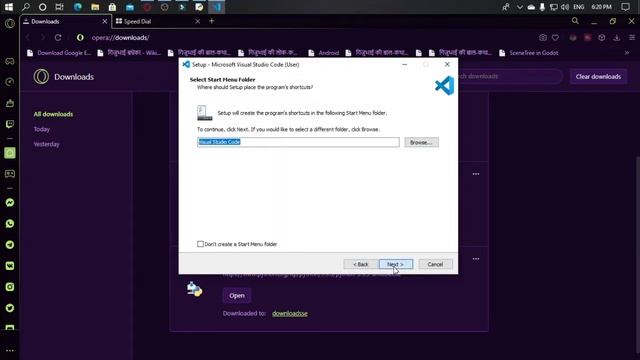The image size is (640, 360).
Task: Click the 6:20 PM clock
Action: click(601, 7)
